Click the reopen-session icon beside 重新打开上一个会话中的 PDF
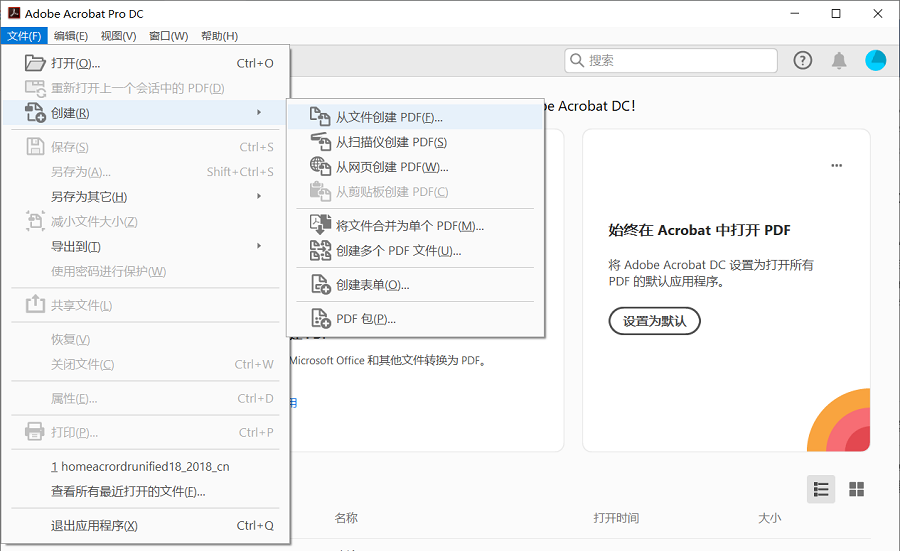This screenshot has height=551, width=900. point(35,88)
